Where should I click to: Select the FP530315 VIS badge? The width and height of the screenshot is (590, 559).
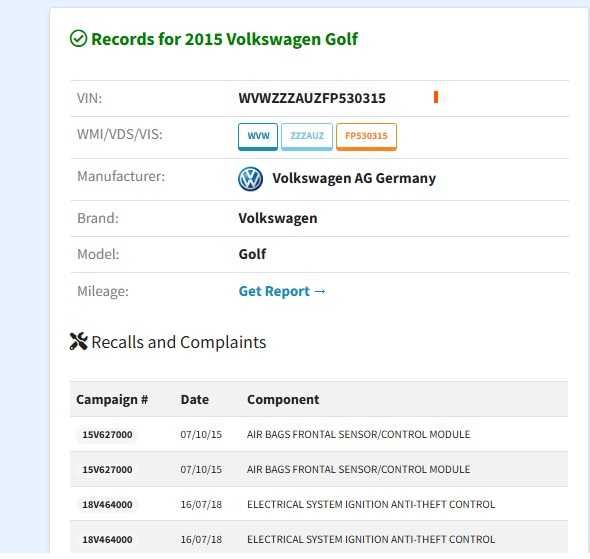click(366, 137)
